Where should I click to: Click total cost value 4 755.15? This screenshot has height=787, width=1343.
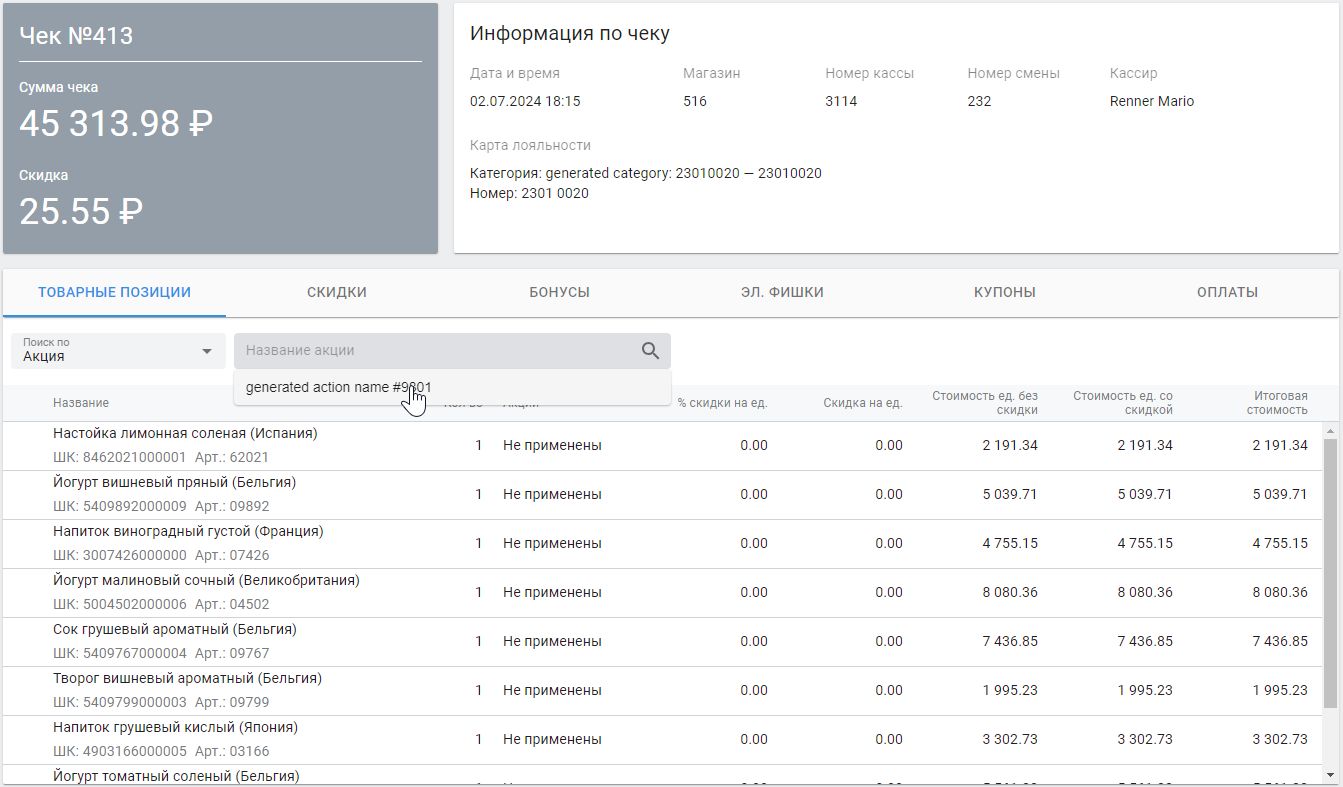tap(1280, 543)
